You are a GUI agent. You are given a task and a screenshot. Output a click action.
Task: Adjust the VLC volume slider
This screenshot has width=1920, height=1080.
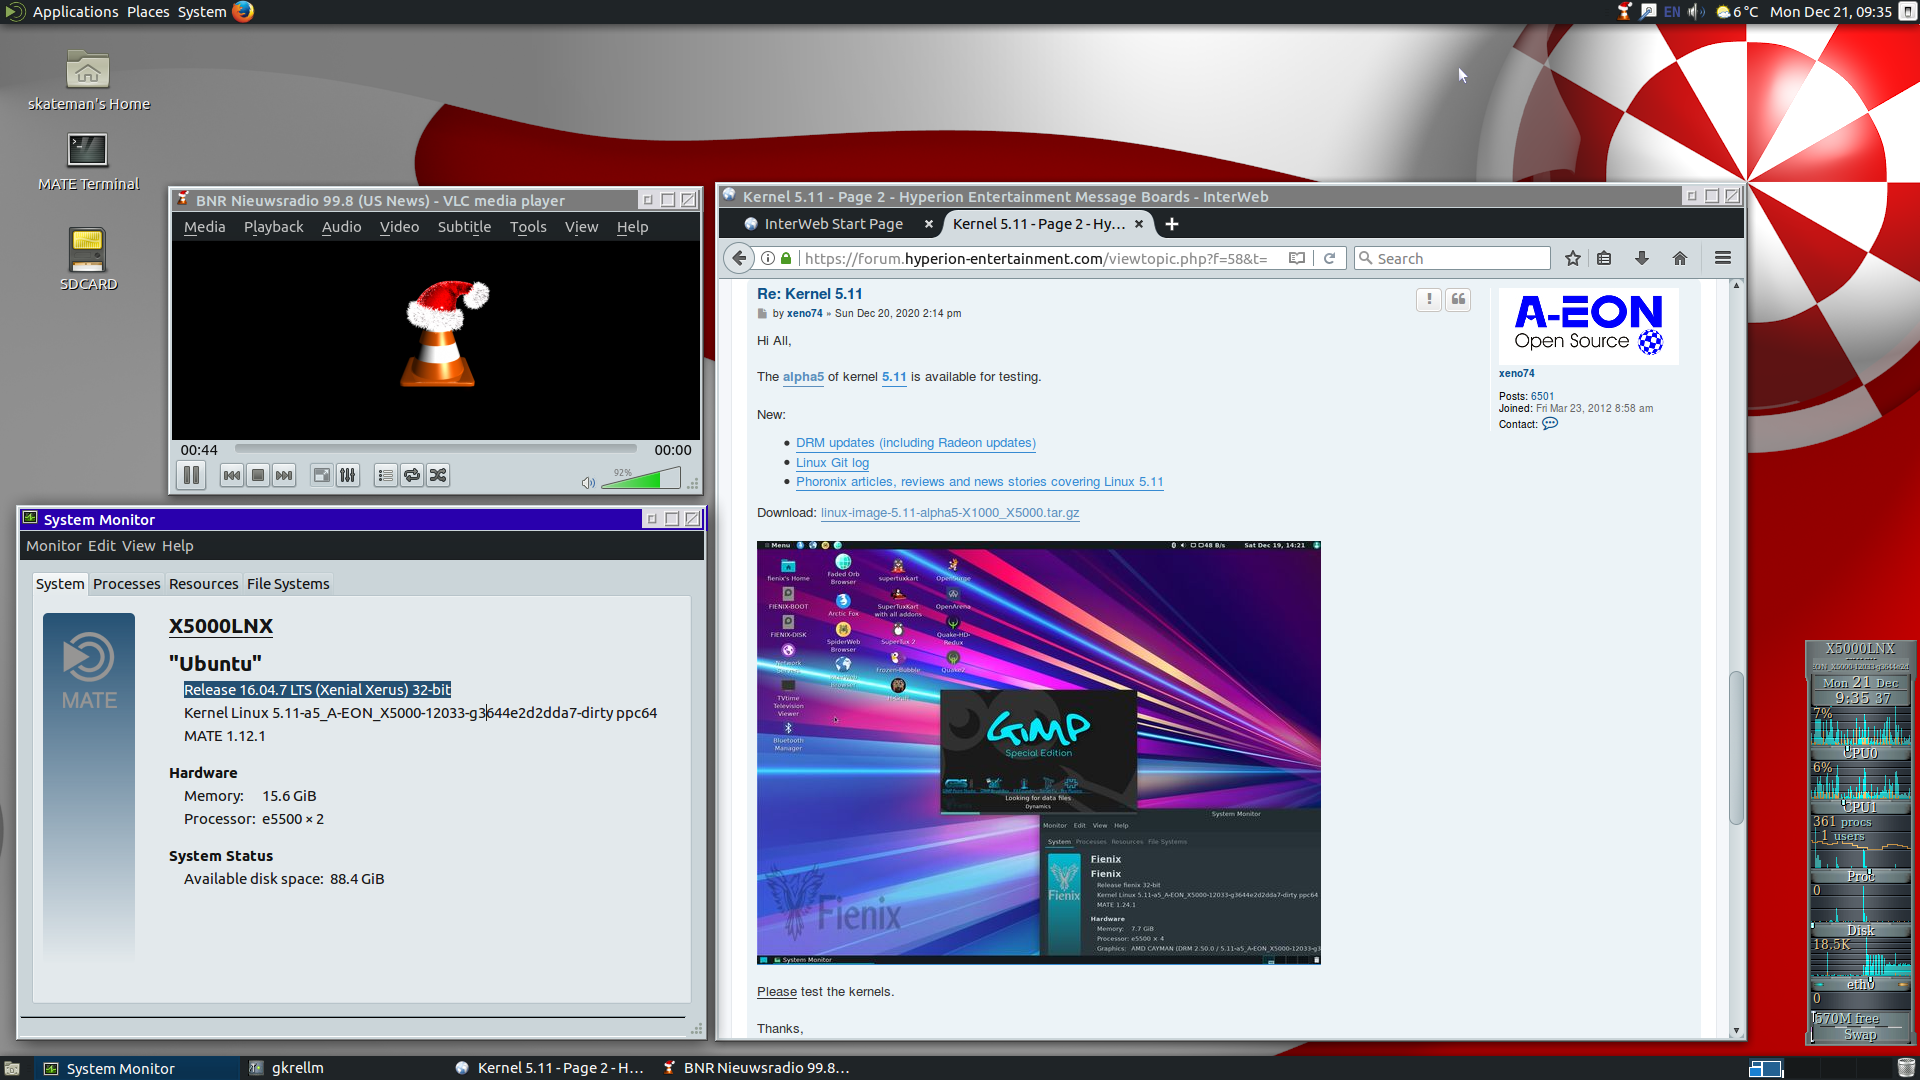(641, 479)
